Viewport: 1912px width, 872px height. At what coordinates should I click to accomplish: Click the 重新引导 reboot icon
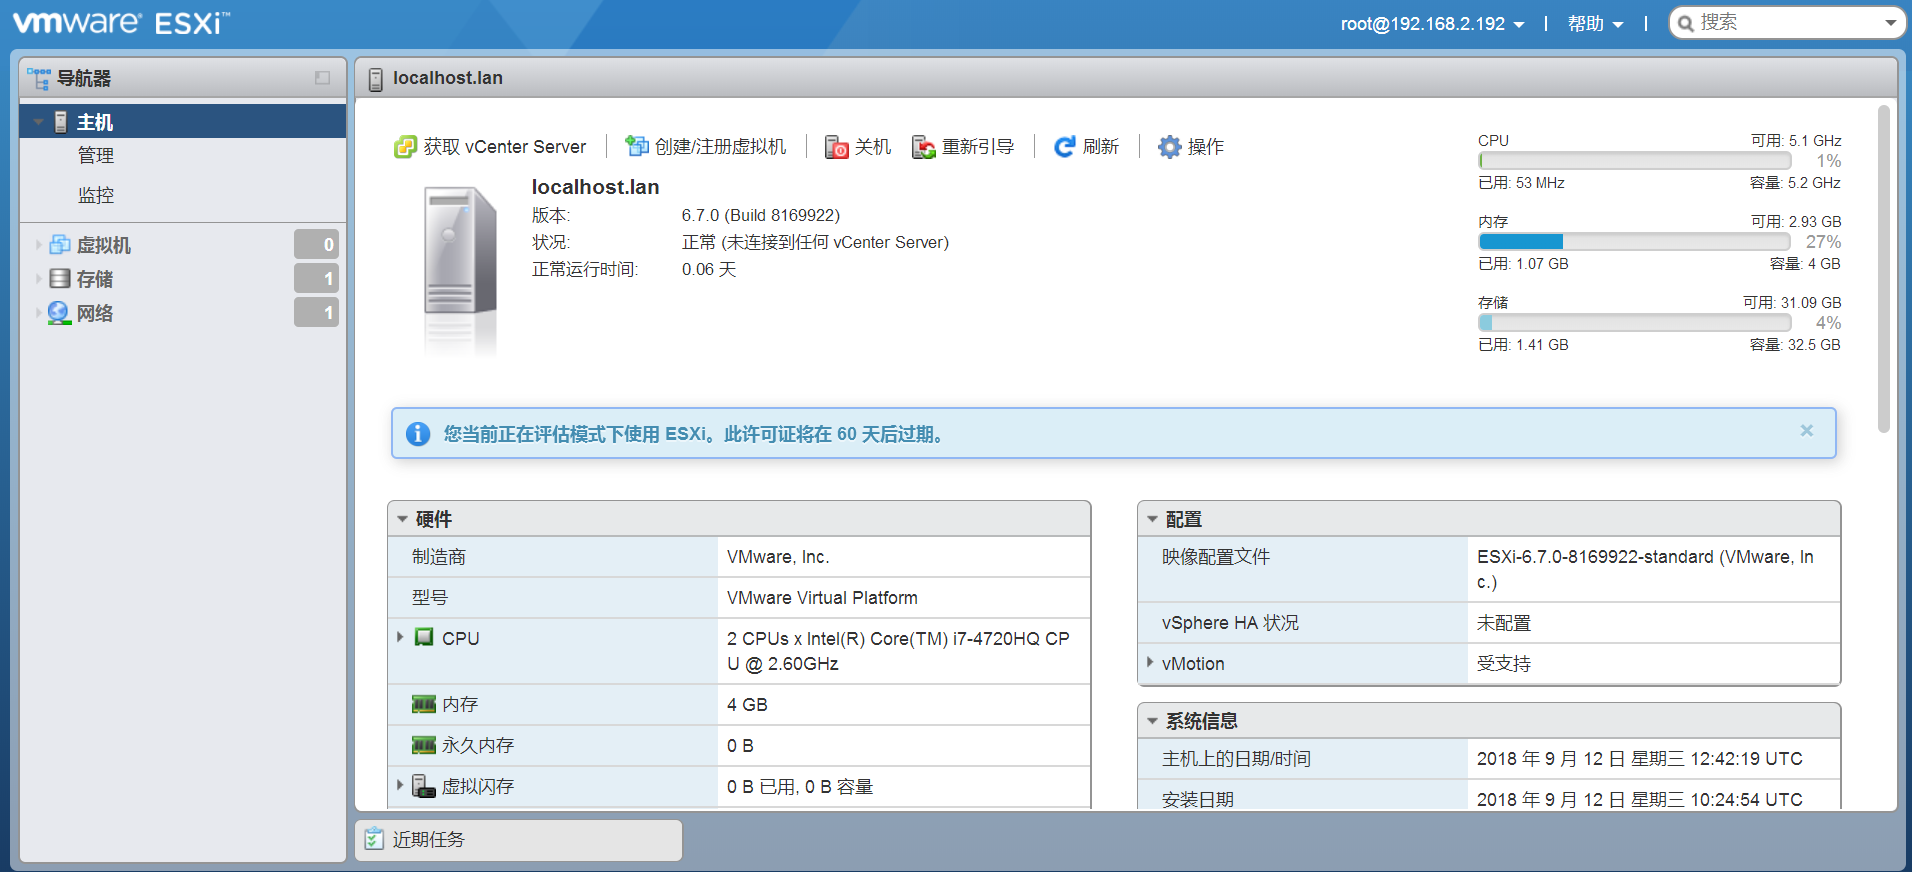point(923,147)
